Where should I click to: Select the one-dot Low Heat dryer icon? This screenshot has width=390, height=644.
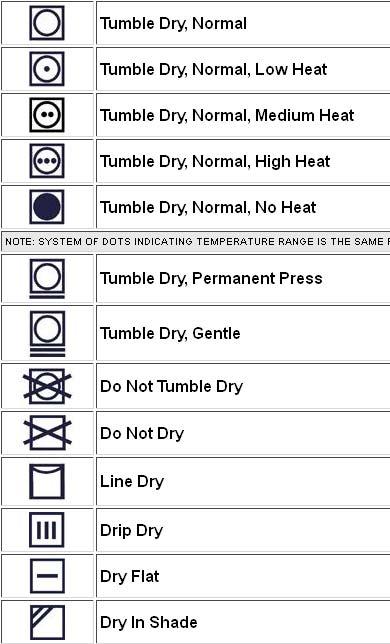click(x=47, y=69)
